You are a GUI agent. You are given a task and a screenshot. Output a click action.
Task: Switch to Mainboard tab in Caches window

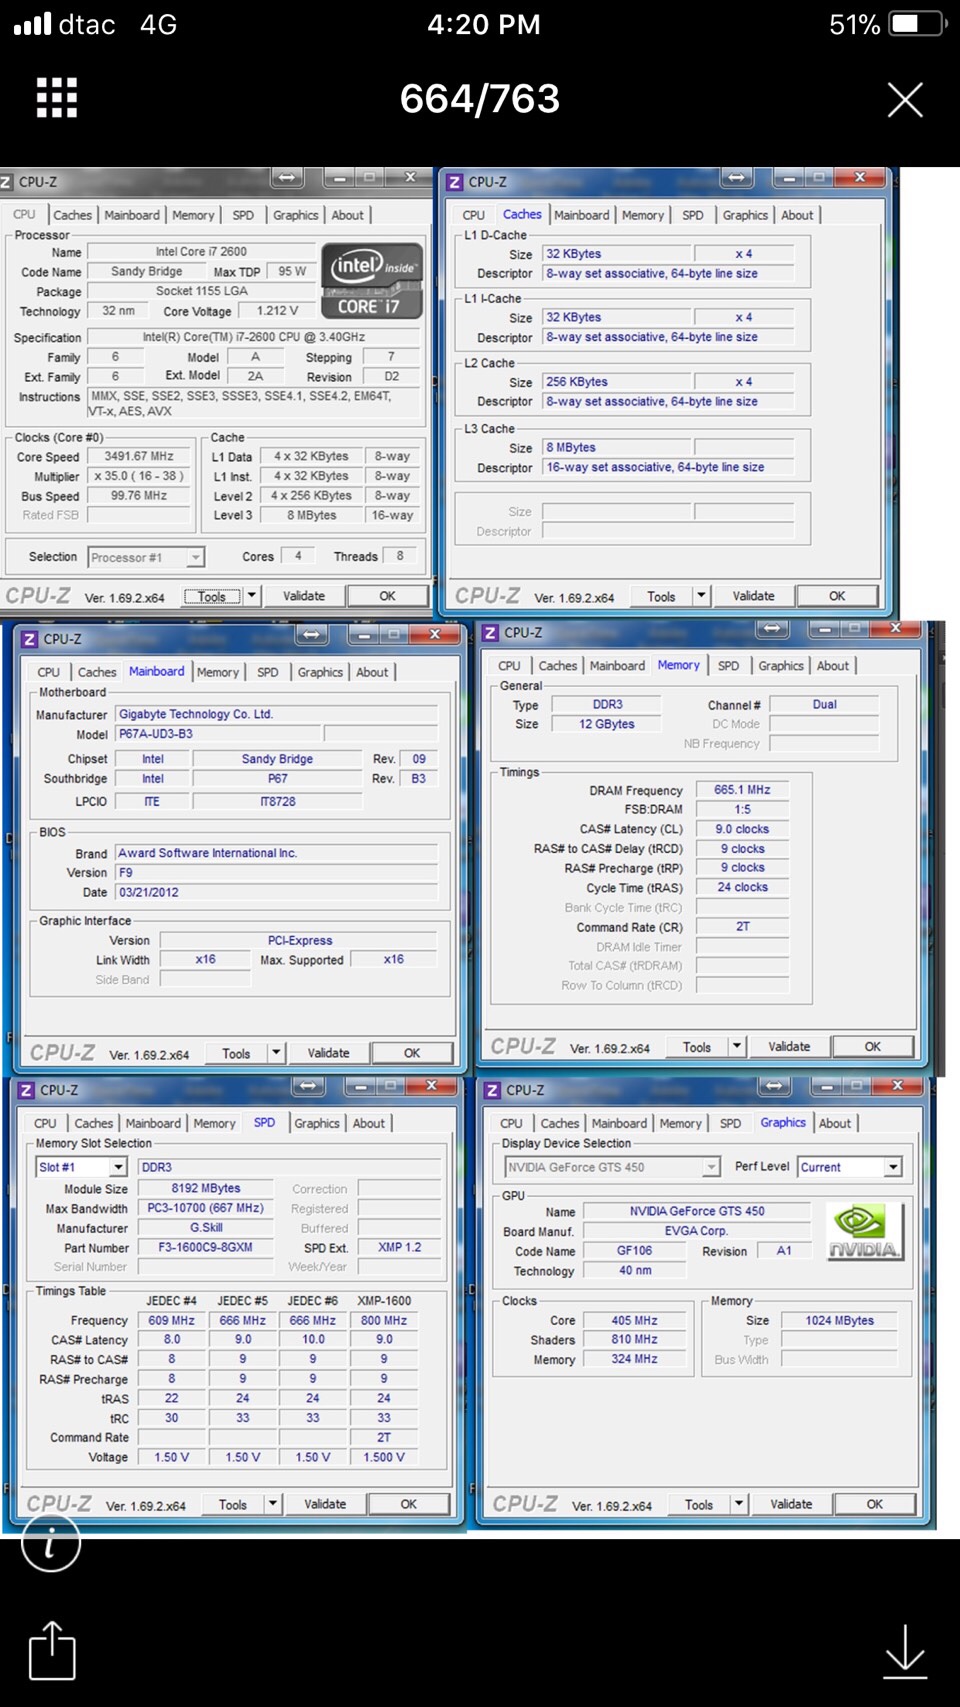coord(581,215)
